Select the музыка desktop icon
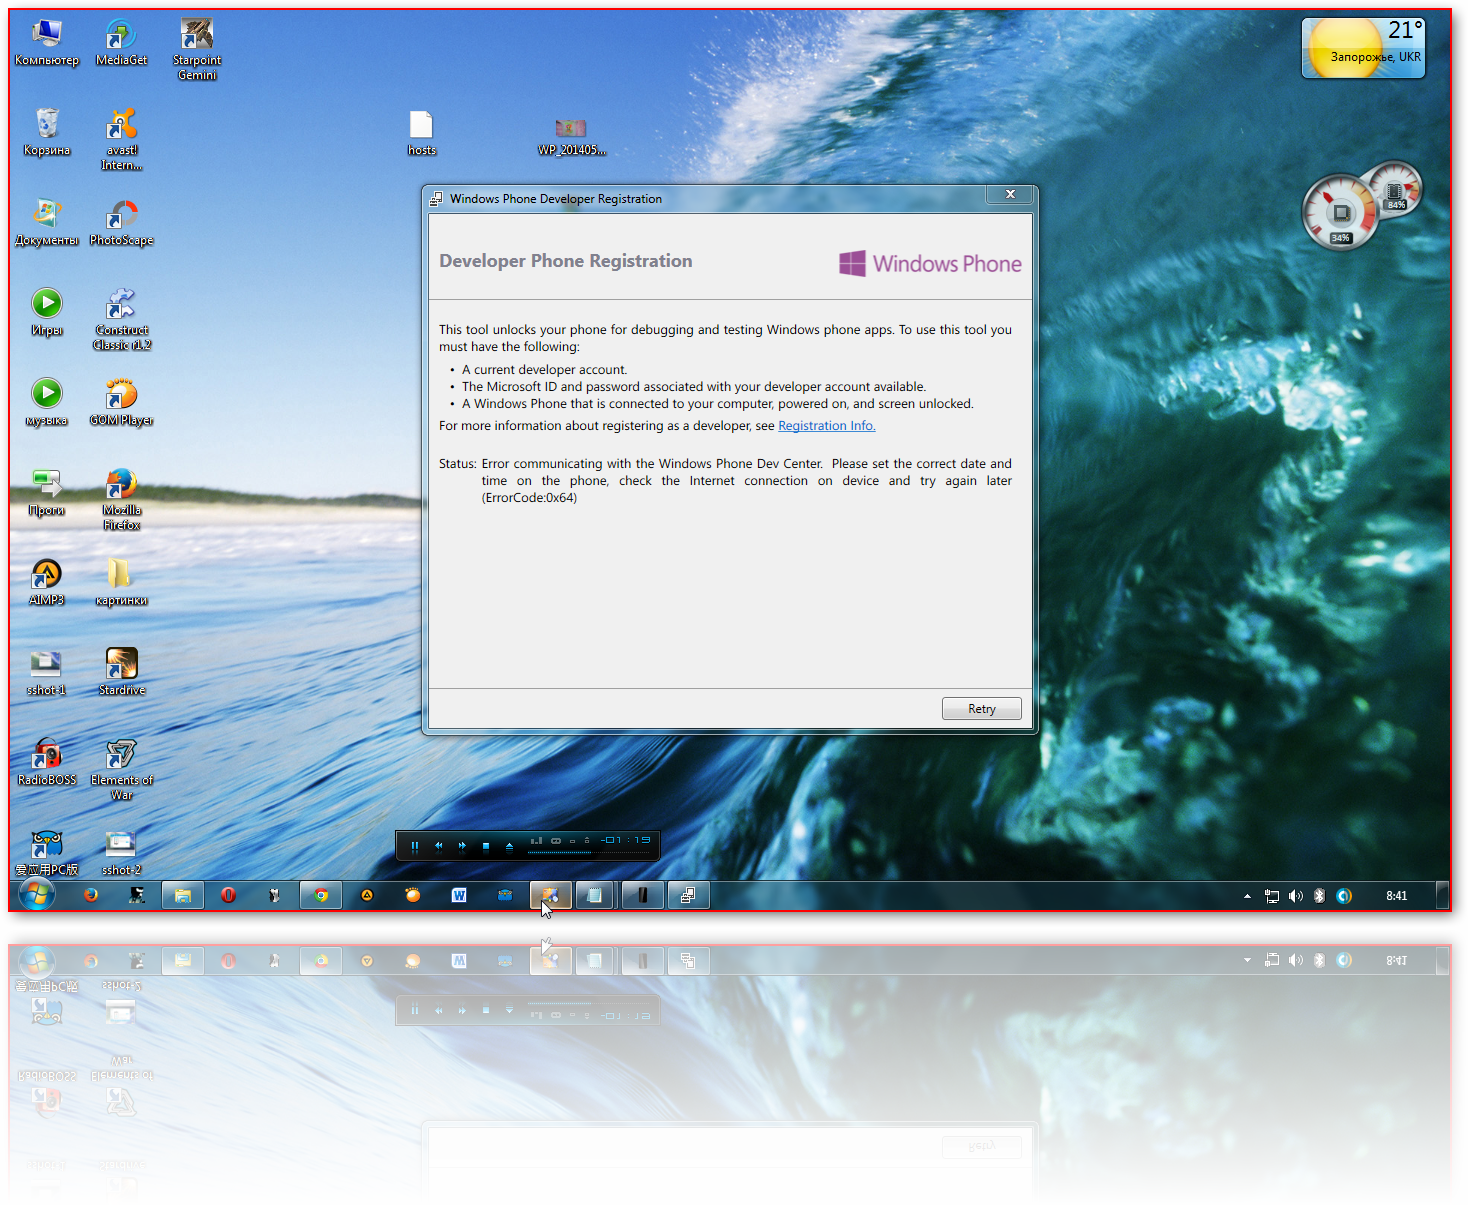1468x1206 pixels. coord(47,402)
